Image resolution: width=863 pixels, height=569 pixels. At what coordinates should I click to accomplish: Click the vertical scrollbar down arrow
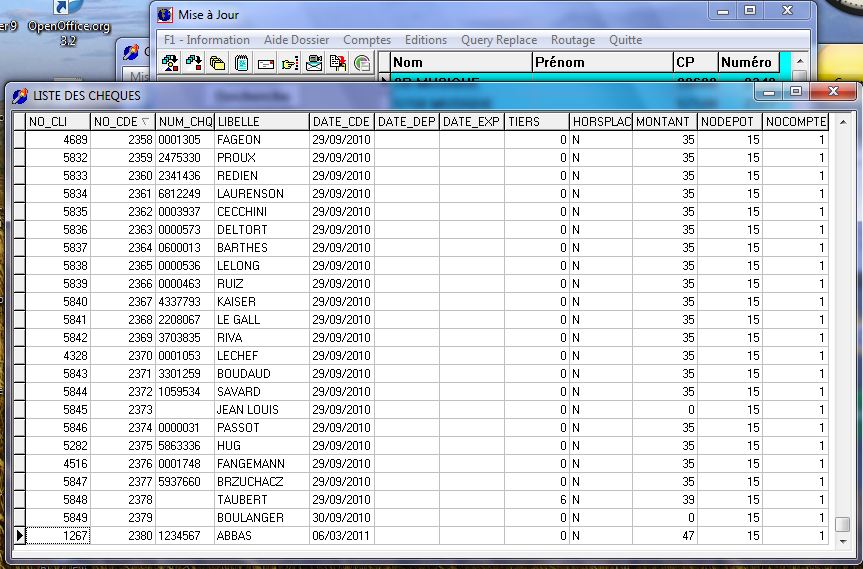843,540
